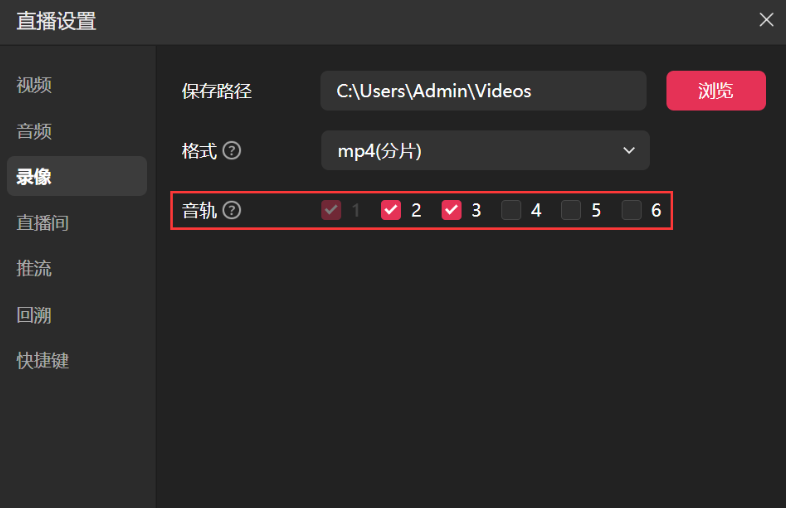The width and height of the screenshot is (786, 508).
Task: Close the 直播设置 dialog
Action: click(767, 20)
